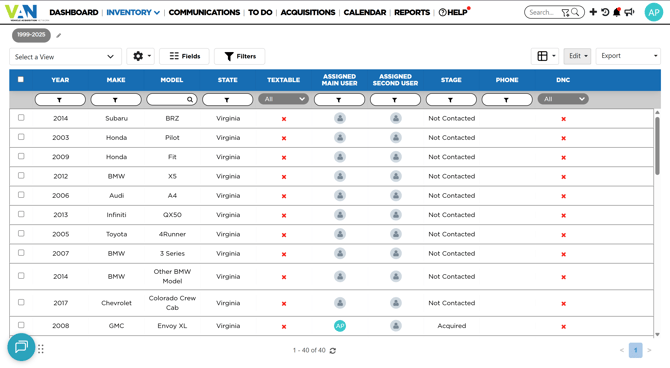Viewport: 670px width, 368px height.
Task: Click second user icon for Honda Pilot
Action: (396, 138)
